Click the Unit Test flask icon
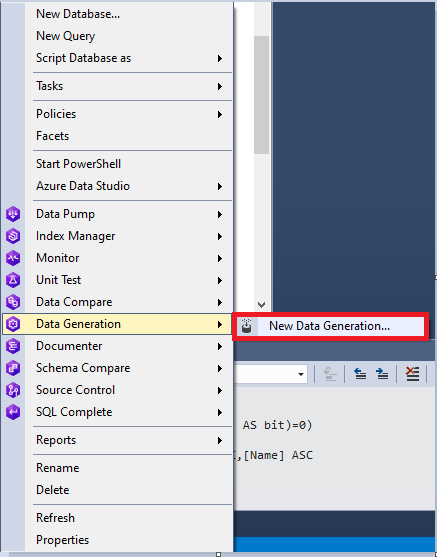The height and width of the screenshot is (557, 437). pyautogui.click(x=13, y=280)
